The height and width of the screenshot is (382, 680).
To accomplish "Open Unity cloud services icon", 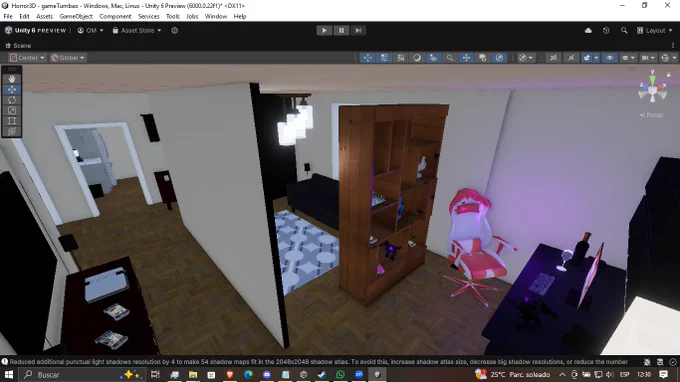I will 588,30.
